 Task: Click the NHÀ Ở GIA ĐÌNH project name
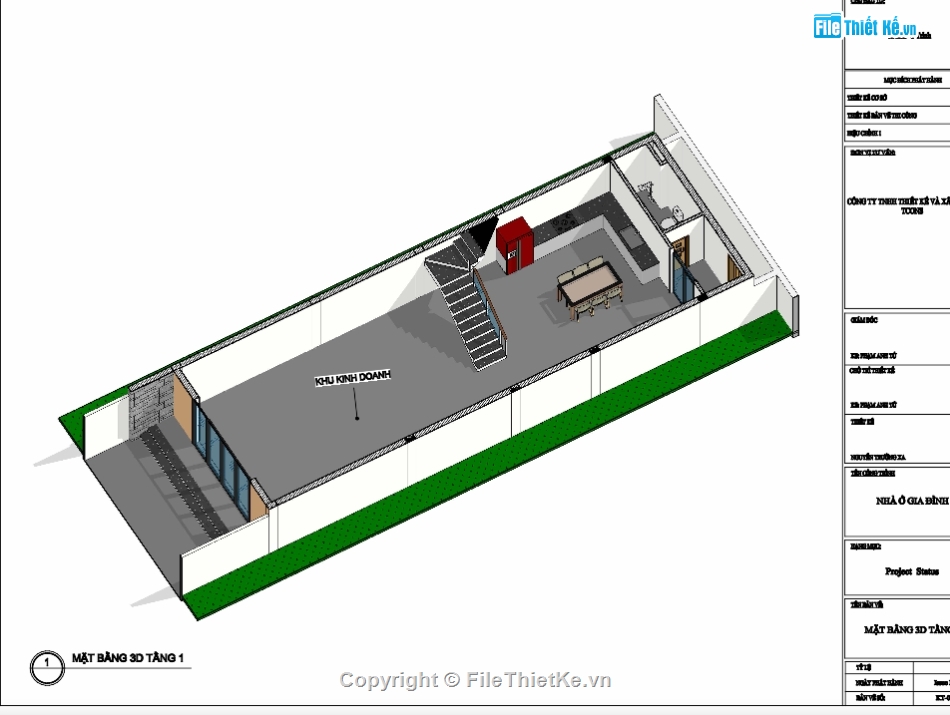tap(911, 501)
